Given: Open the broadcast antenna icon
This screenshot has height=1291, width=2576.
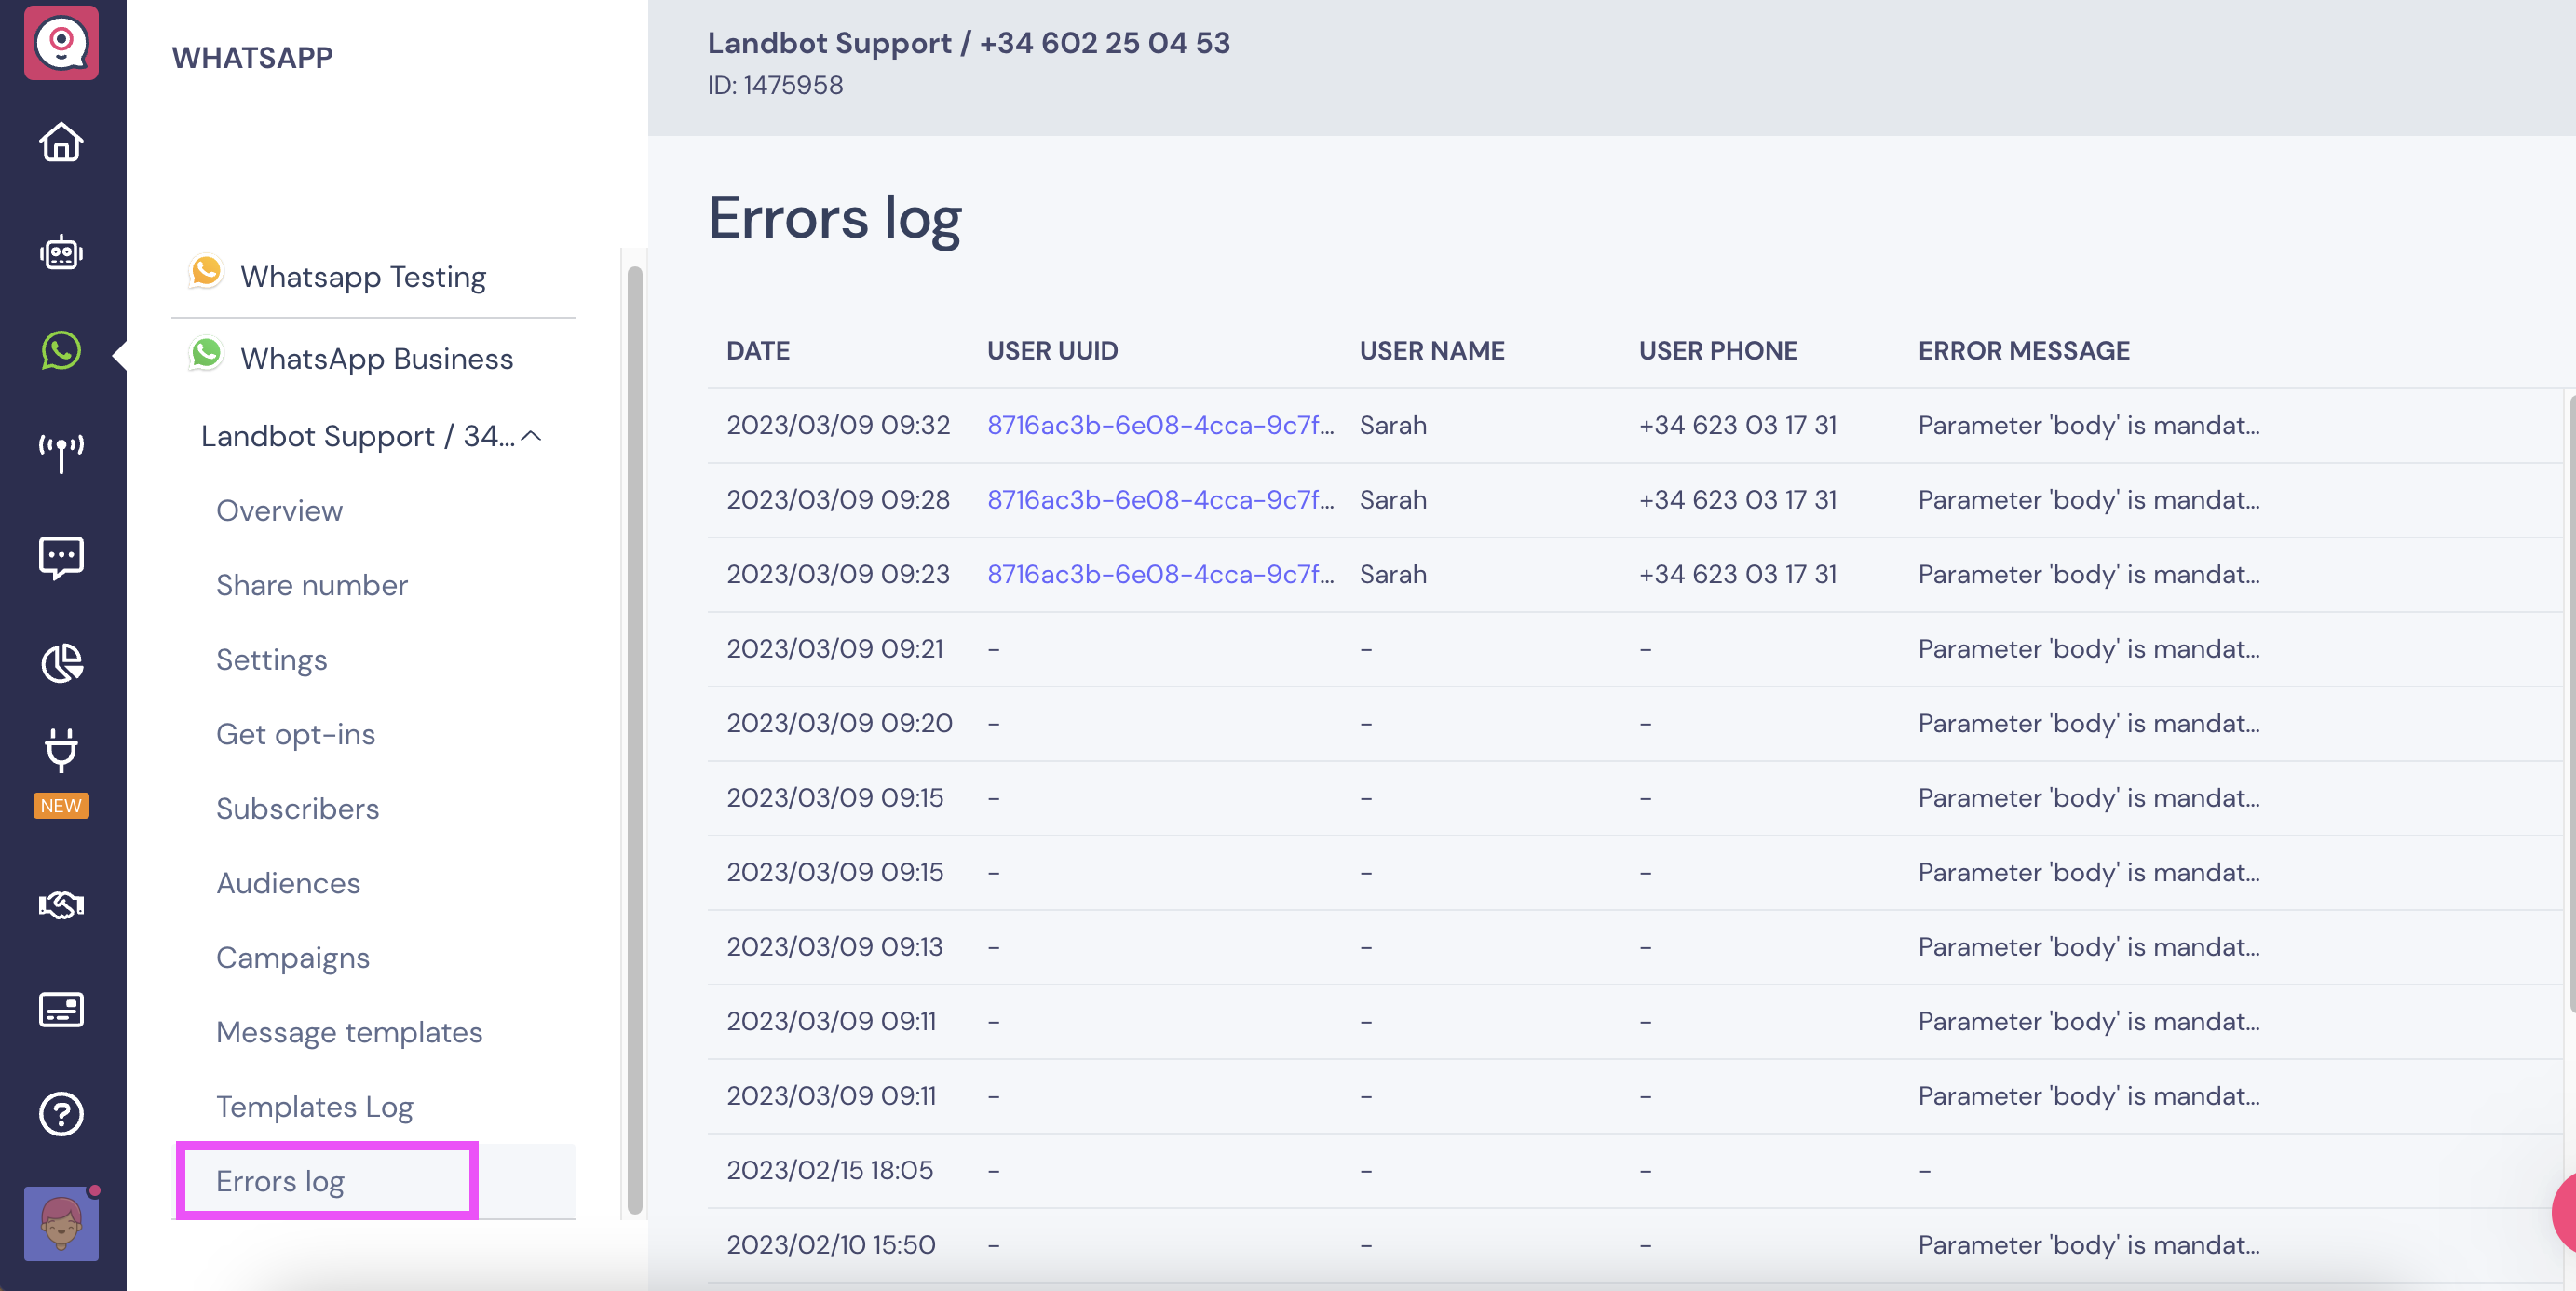Looking at the screenshot, I should (x=61, y=453).
